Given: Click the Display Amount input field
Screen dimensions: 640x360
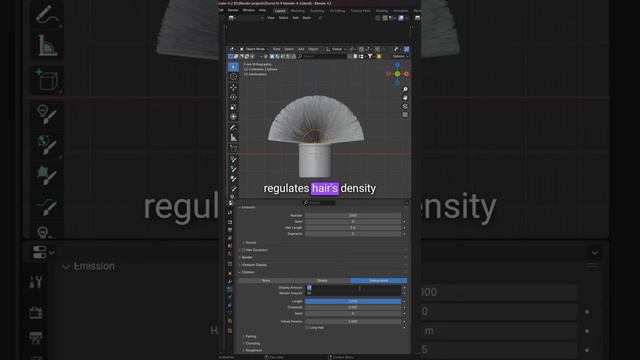Looking at the screenshot, I should [x=353, y=287].
